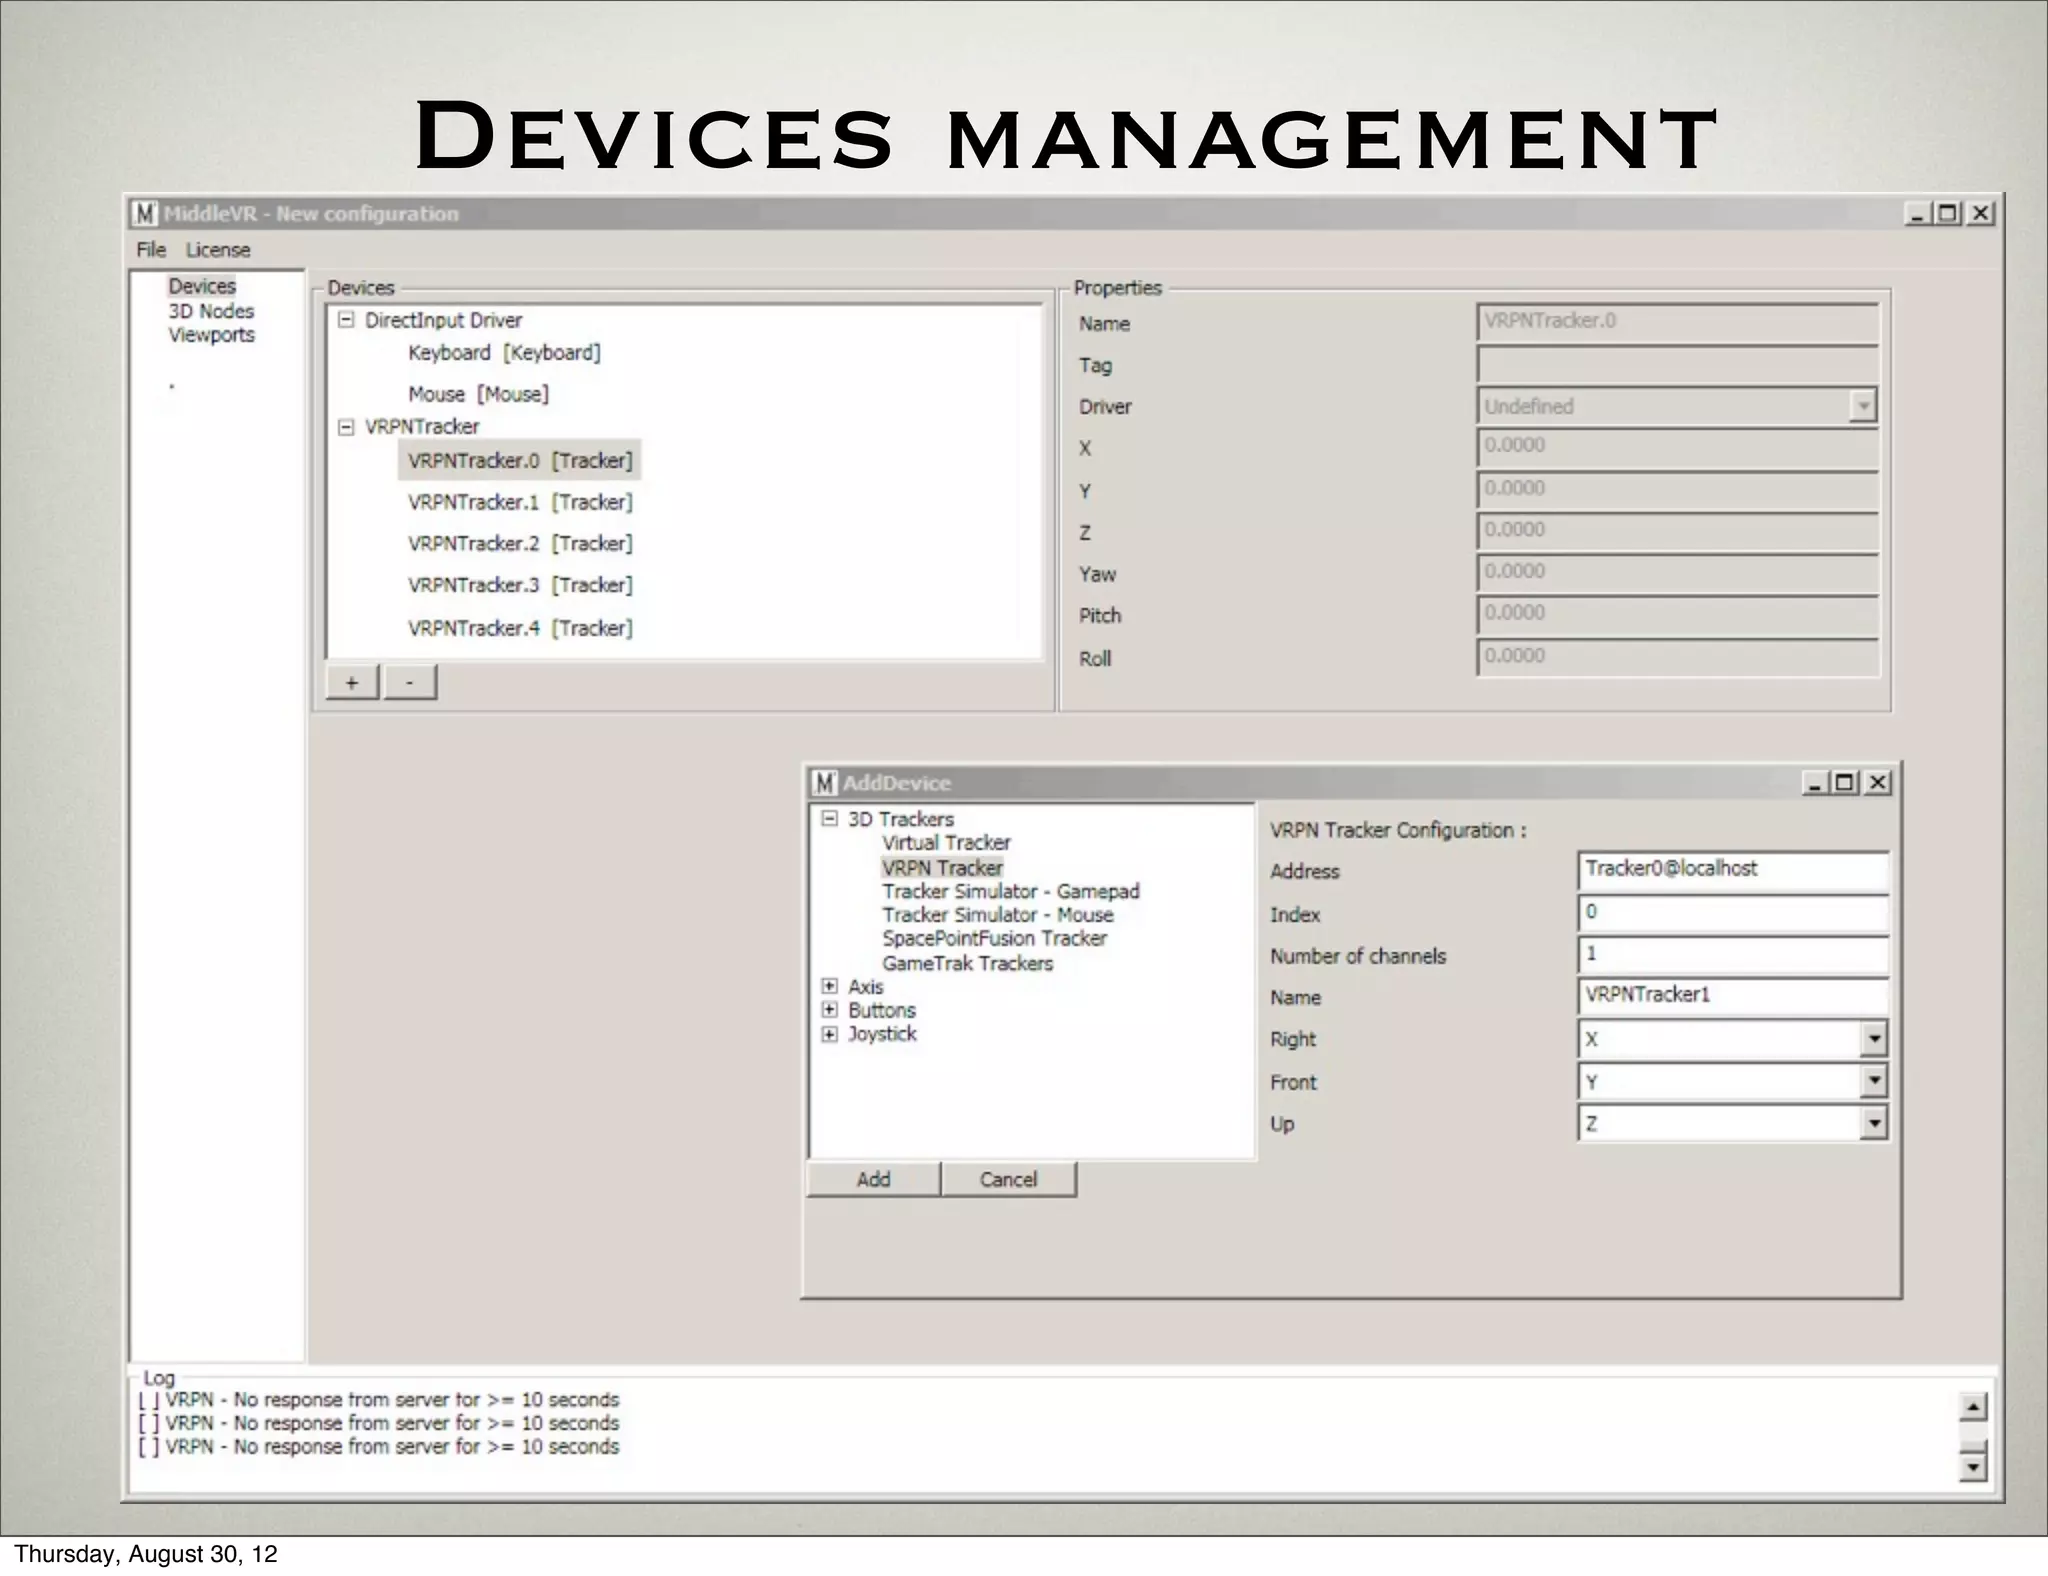This screenshot has height=1576, width=2048.
Task: Open the License menu
Action: 218,249
